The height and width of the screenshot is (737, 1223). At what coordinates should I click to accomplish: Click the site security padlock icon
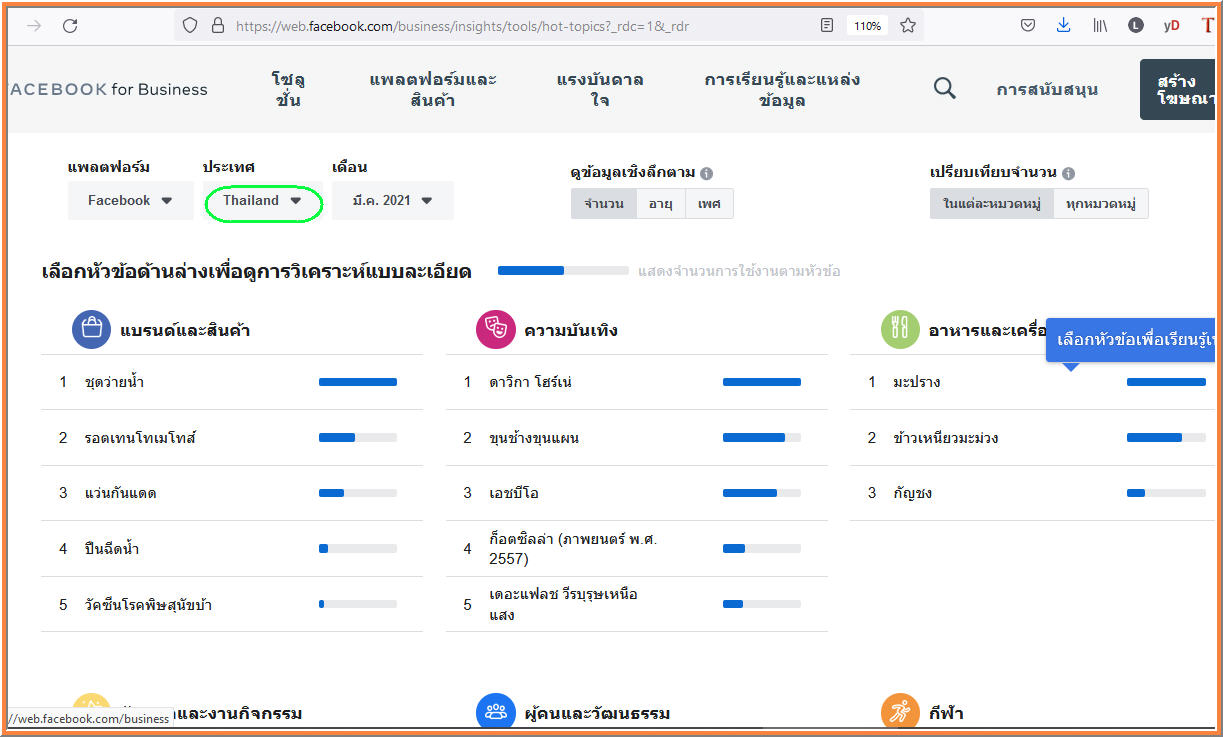(x=217, y=26)
